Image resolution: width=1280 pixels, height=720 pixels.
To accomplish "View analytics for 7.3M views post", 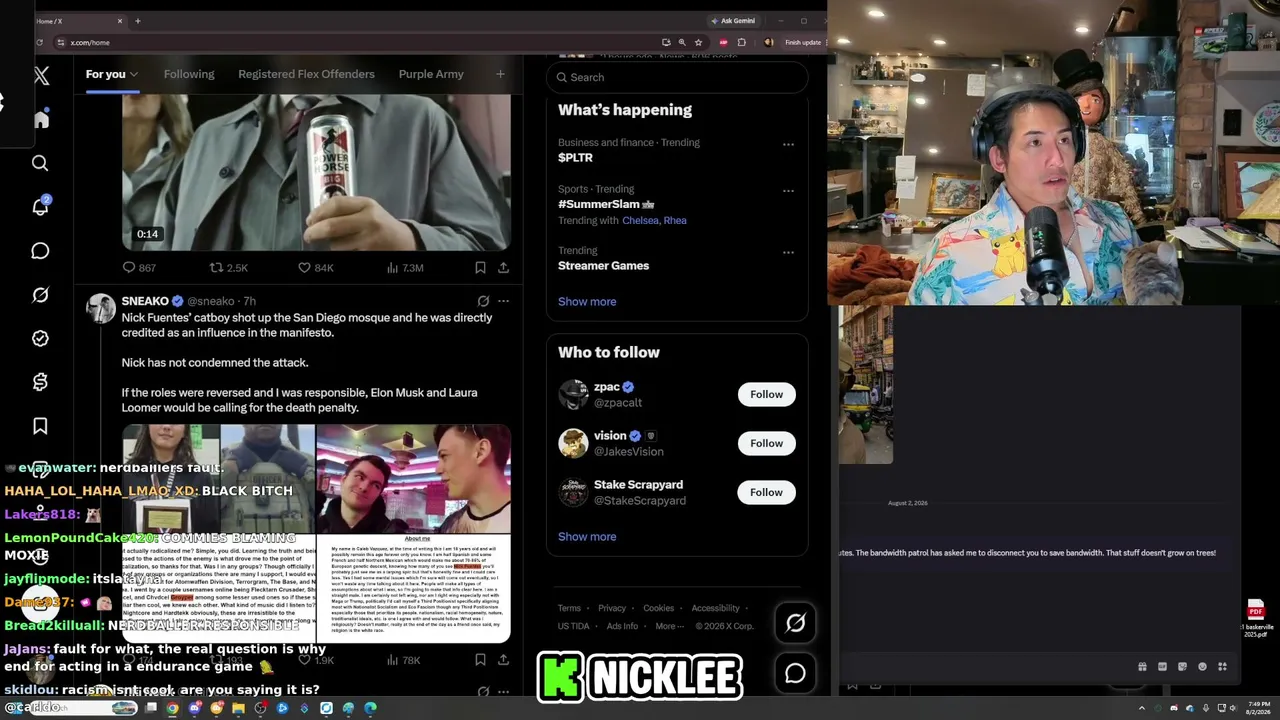I will click(x=405, y=268).
